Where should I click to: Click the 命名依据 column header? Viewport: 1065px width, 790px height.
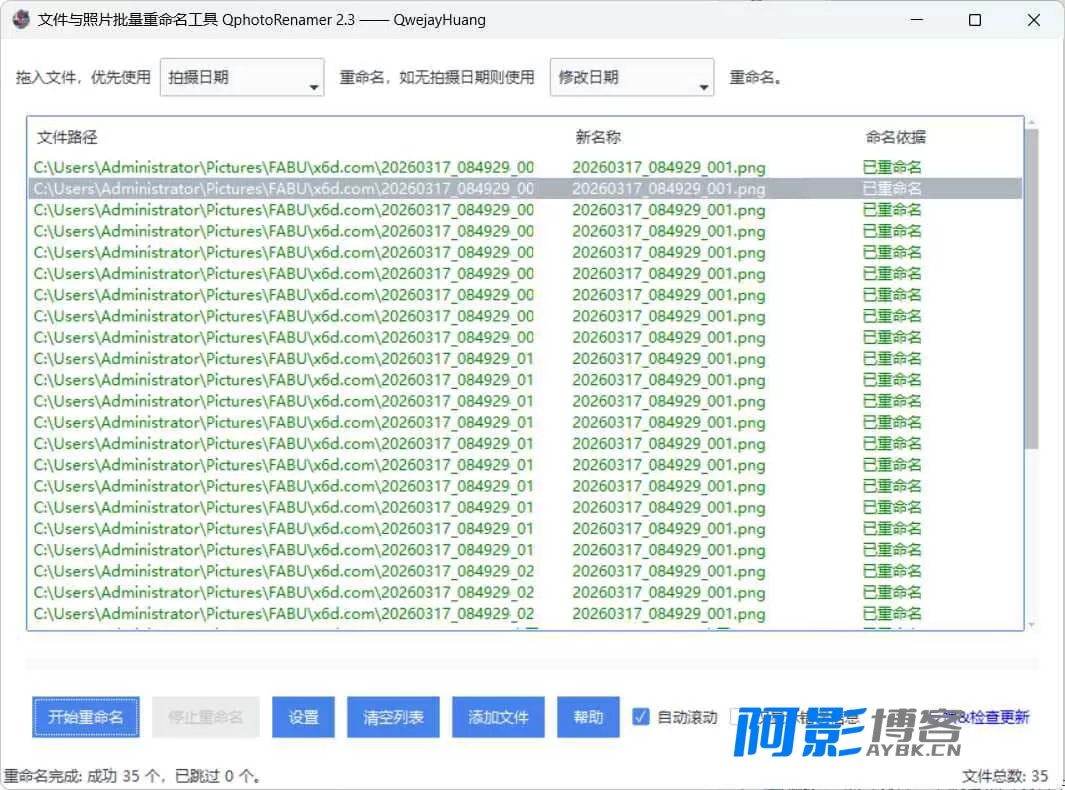click(895, 137)
